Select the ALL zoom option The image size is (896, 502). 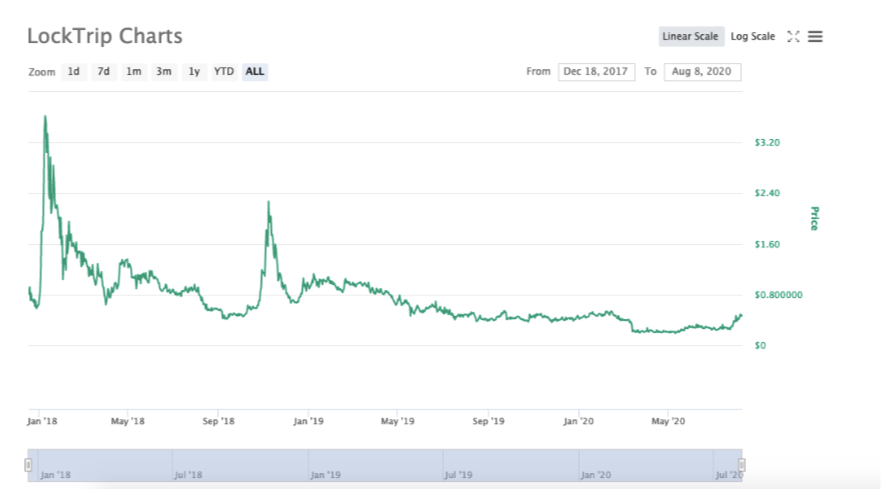[255, 71]
